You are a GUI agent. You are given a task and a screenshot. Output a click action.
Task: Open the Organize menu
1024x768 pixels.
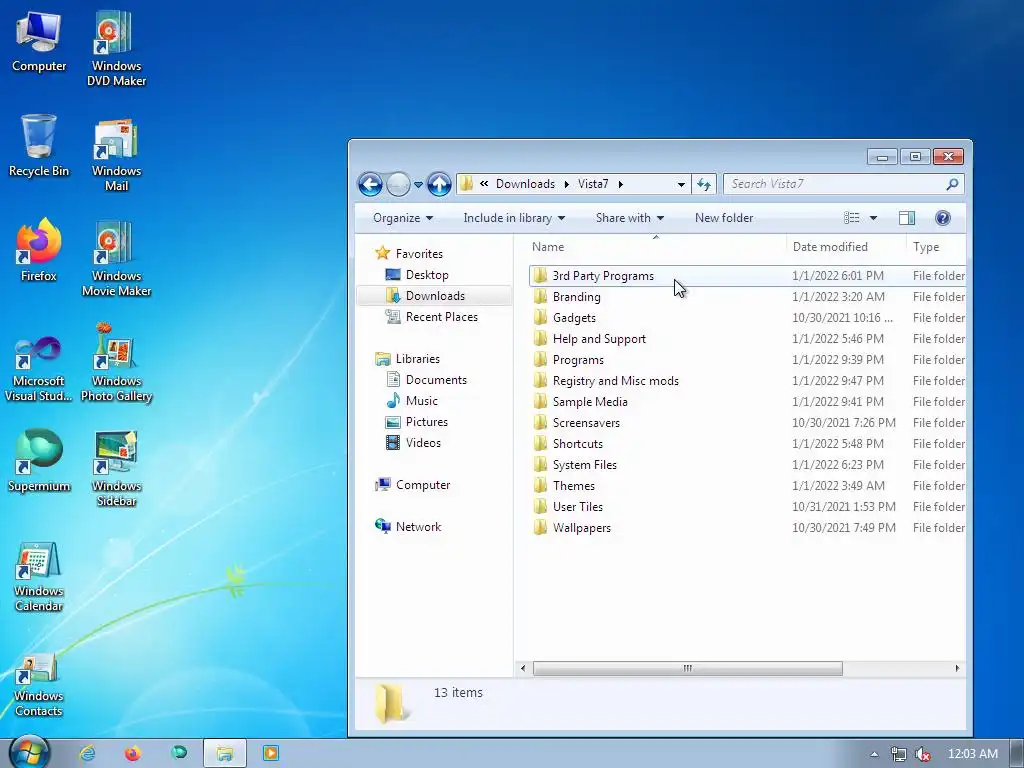403,218
